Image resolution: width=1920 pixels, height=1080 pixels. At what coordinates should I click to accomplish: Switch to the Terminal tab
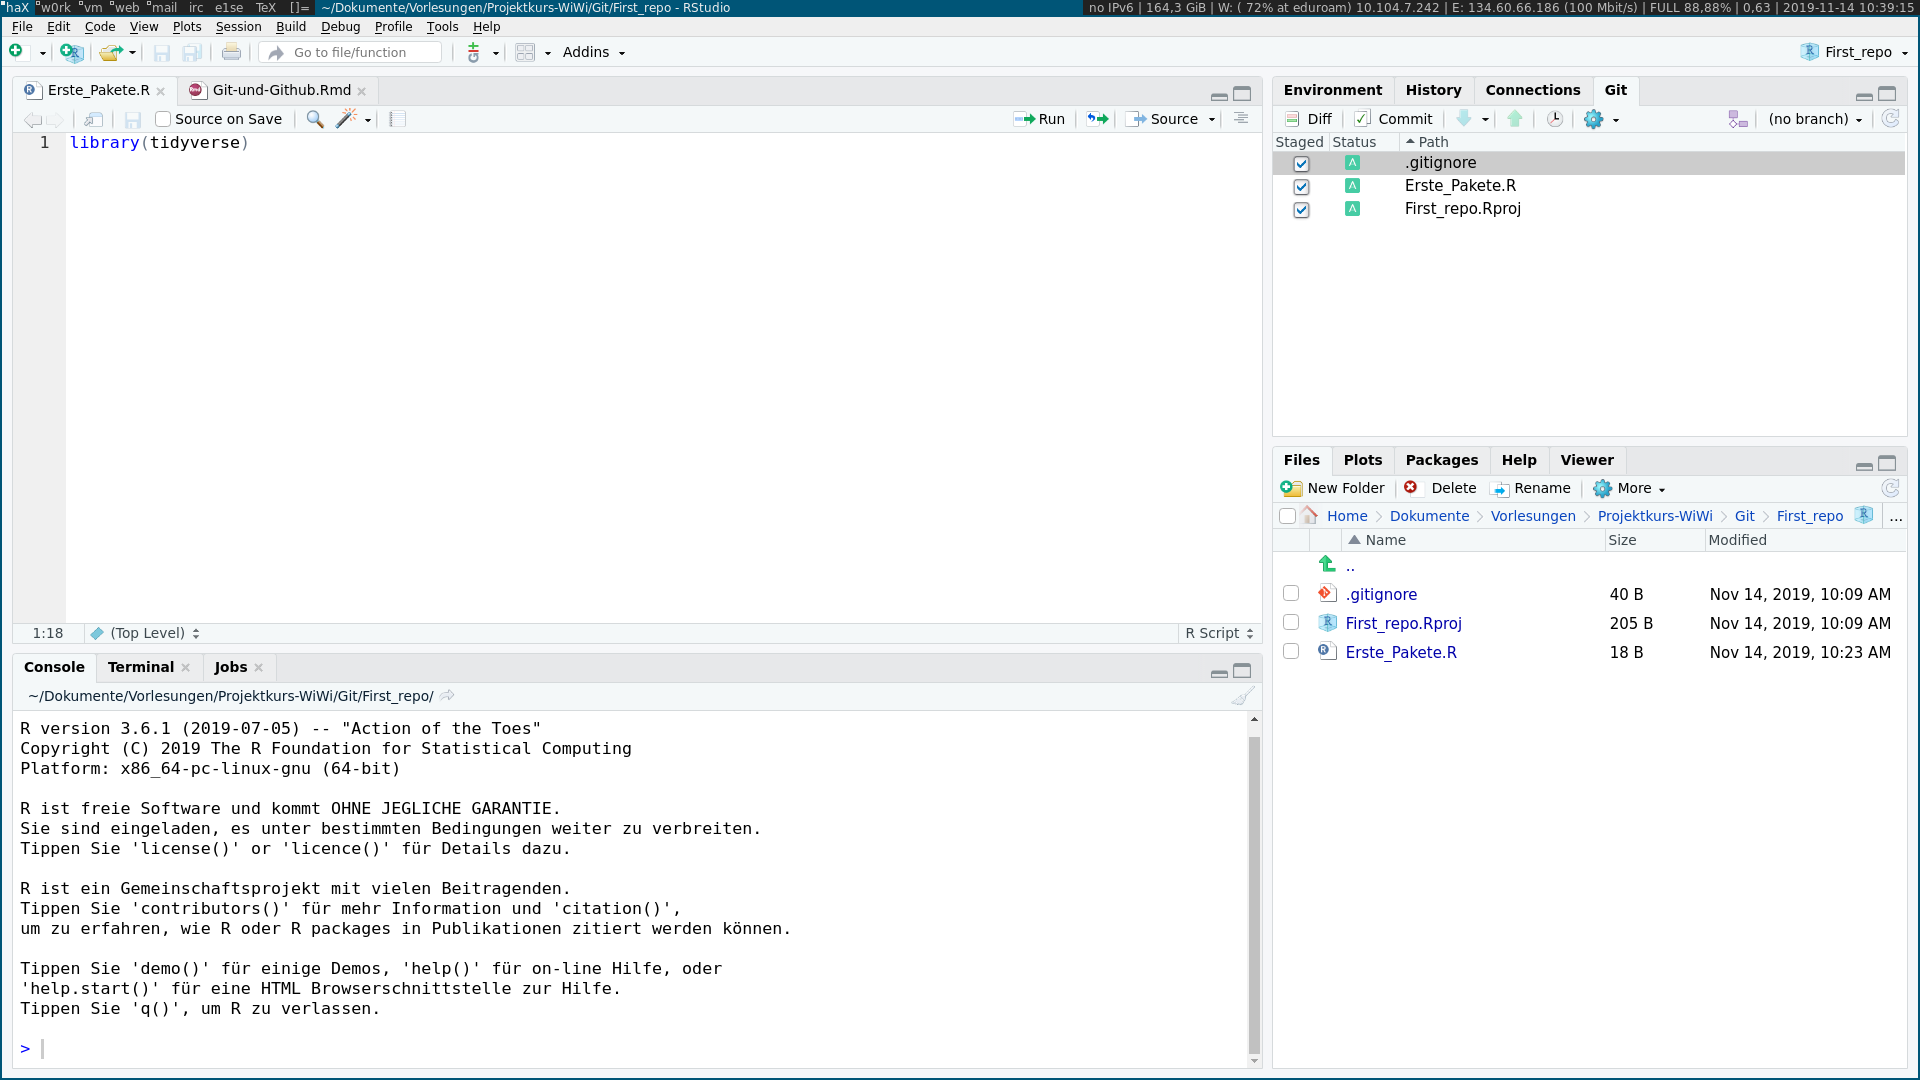[140, 667]
